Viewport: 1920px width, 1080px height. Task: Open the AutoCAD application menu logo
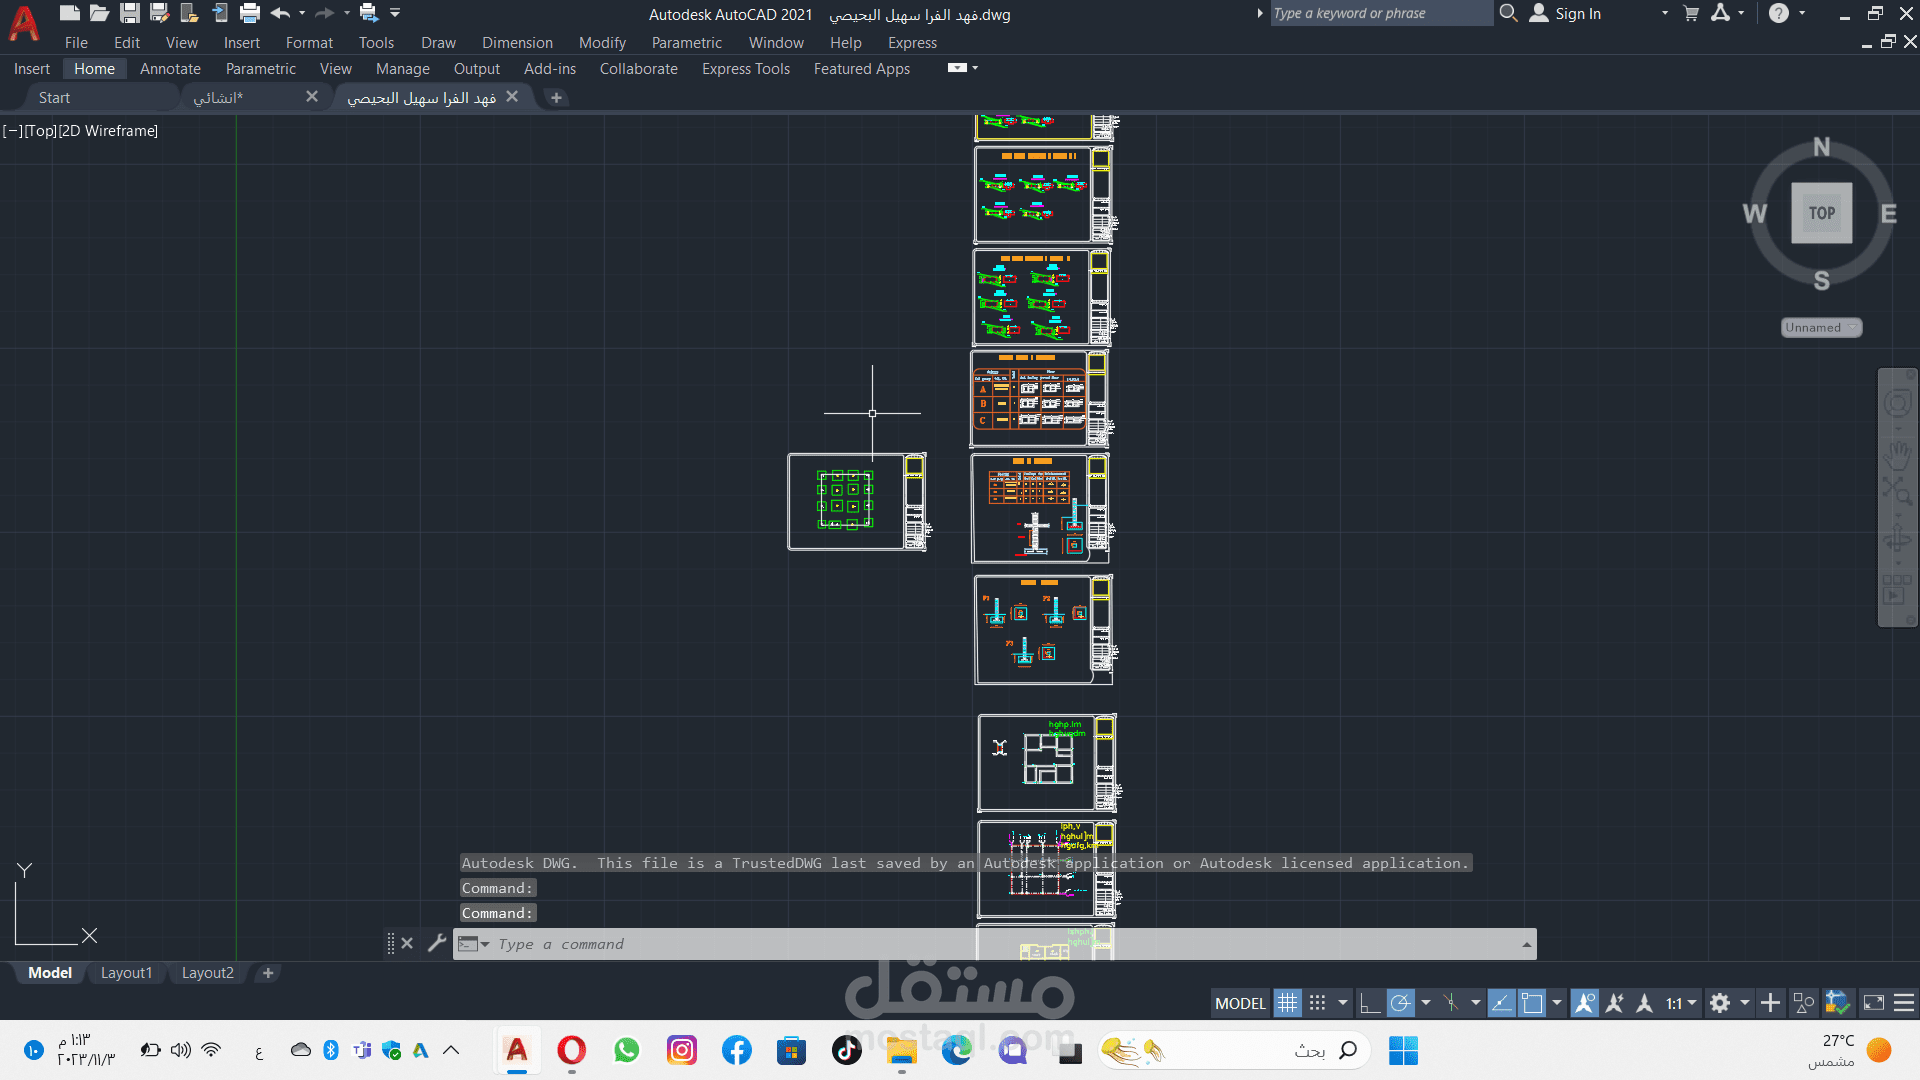[24, 24]
